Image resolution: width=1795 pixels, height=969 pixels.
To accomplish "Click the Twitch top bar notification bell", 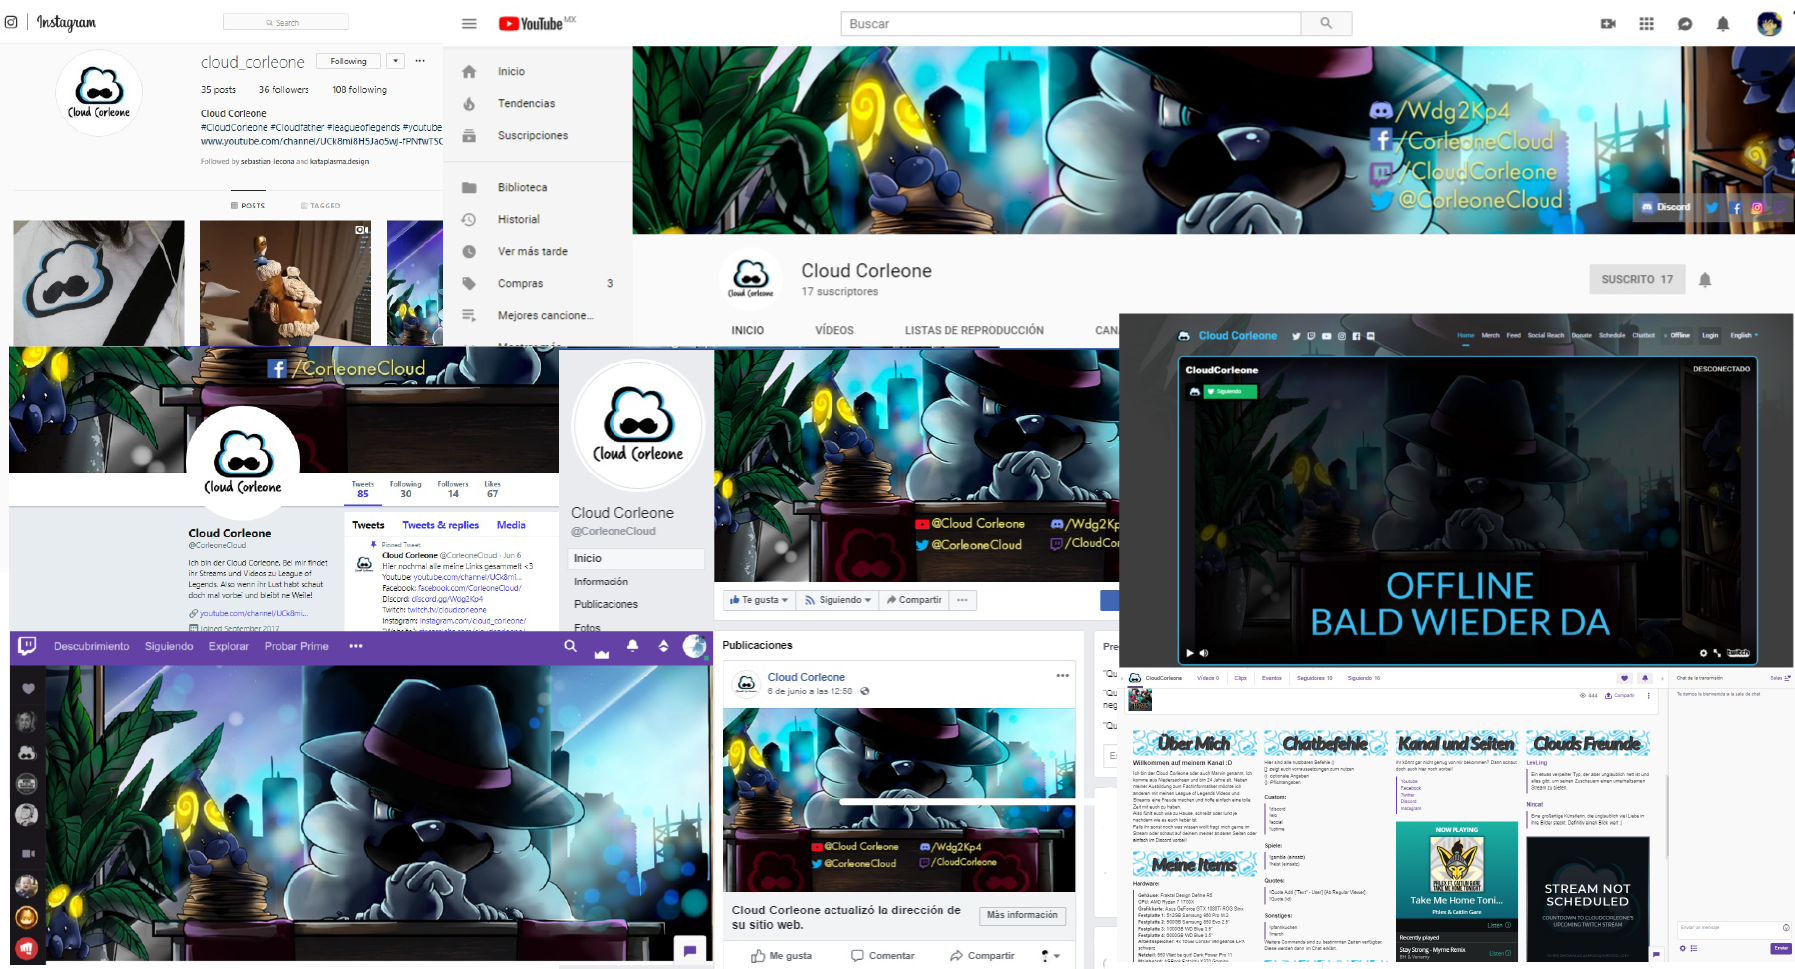I will (x=632, y=646).
